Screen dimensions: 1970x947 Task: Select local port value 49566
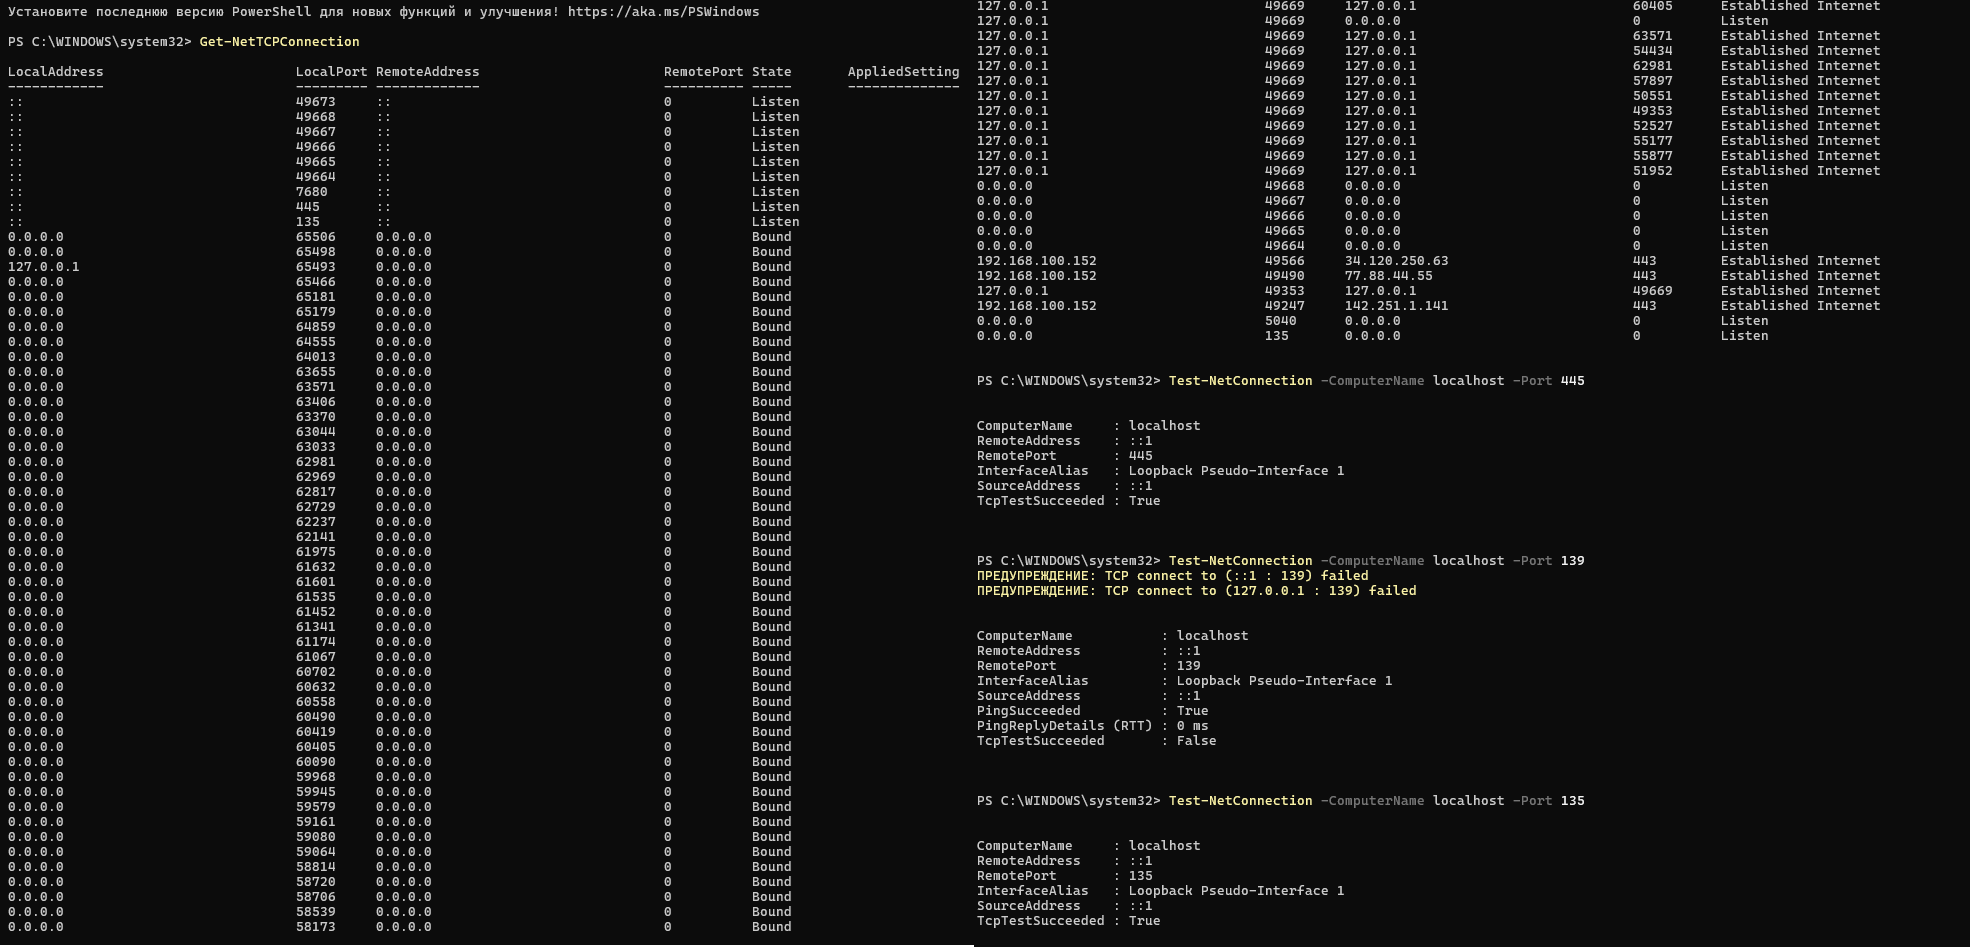tap(1285, 261)
